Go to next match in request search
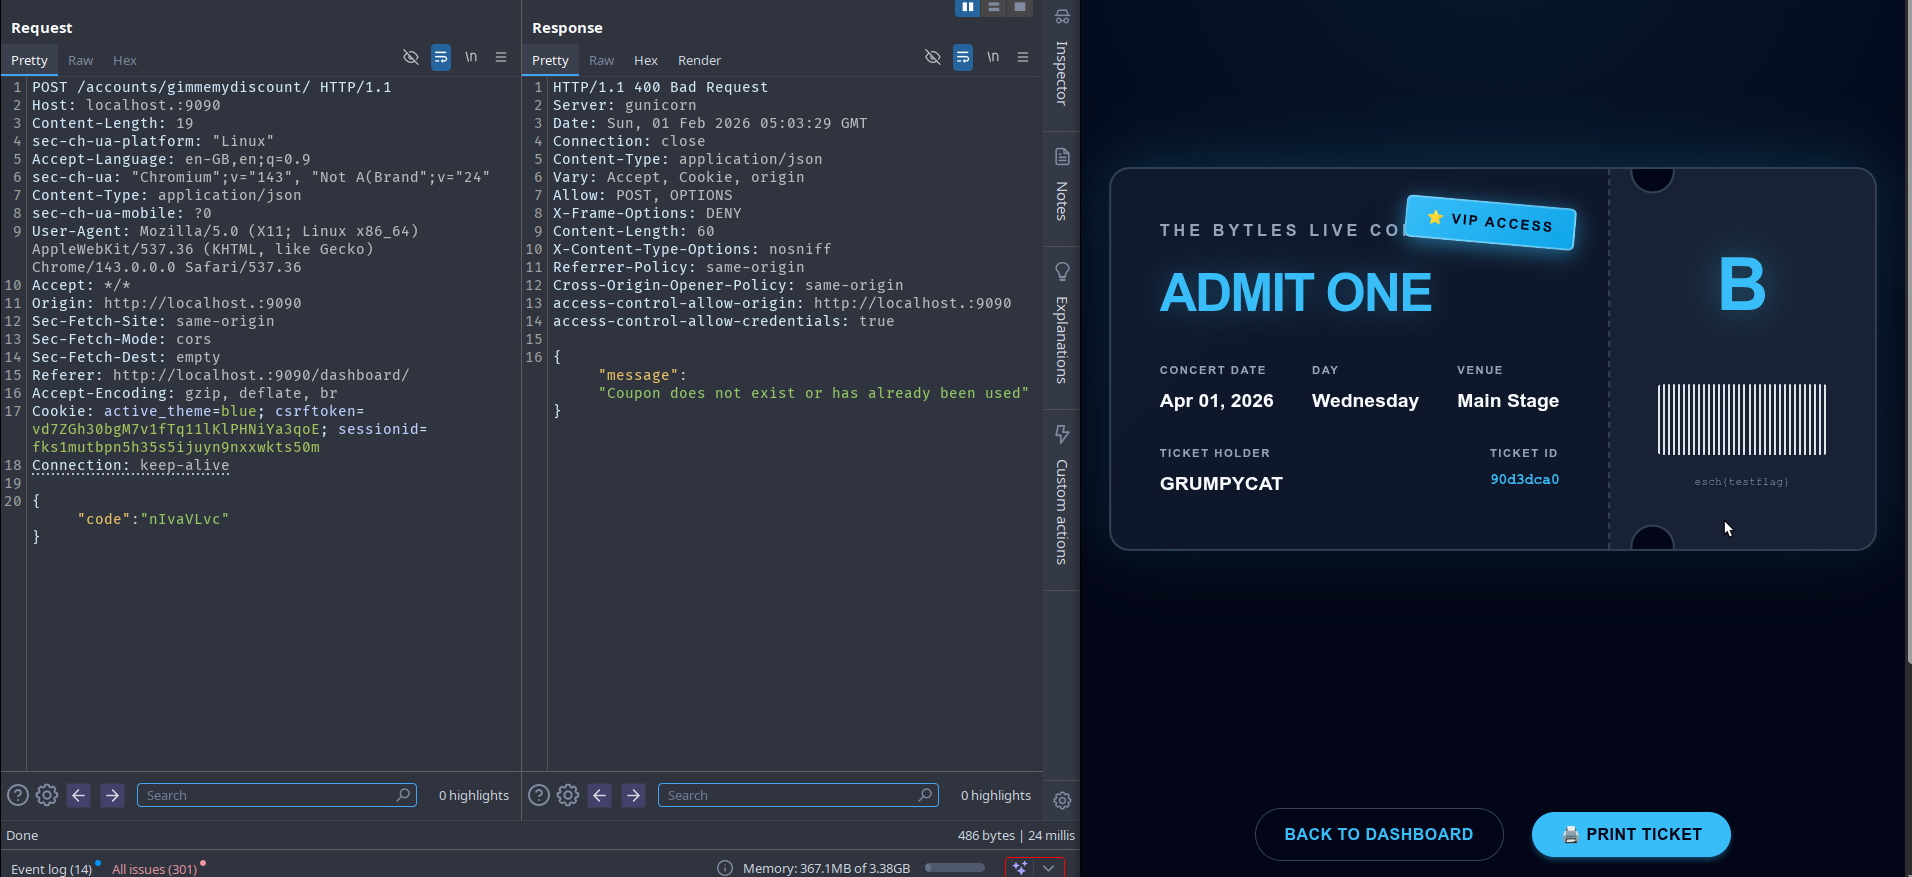The height and width of the screenshot is (877, 1912). point(113,795)
